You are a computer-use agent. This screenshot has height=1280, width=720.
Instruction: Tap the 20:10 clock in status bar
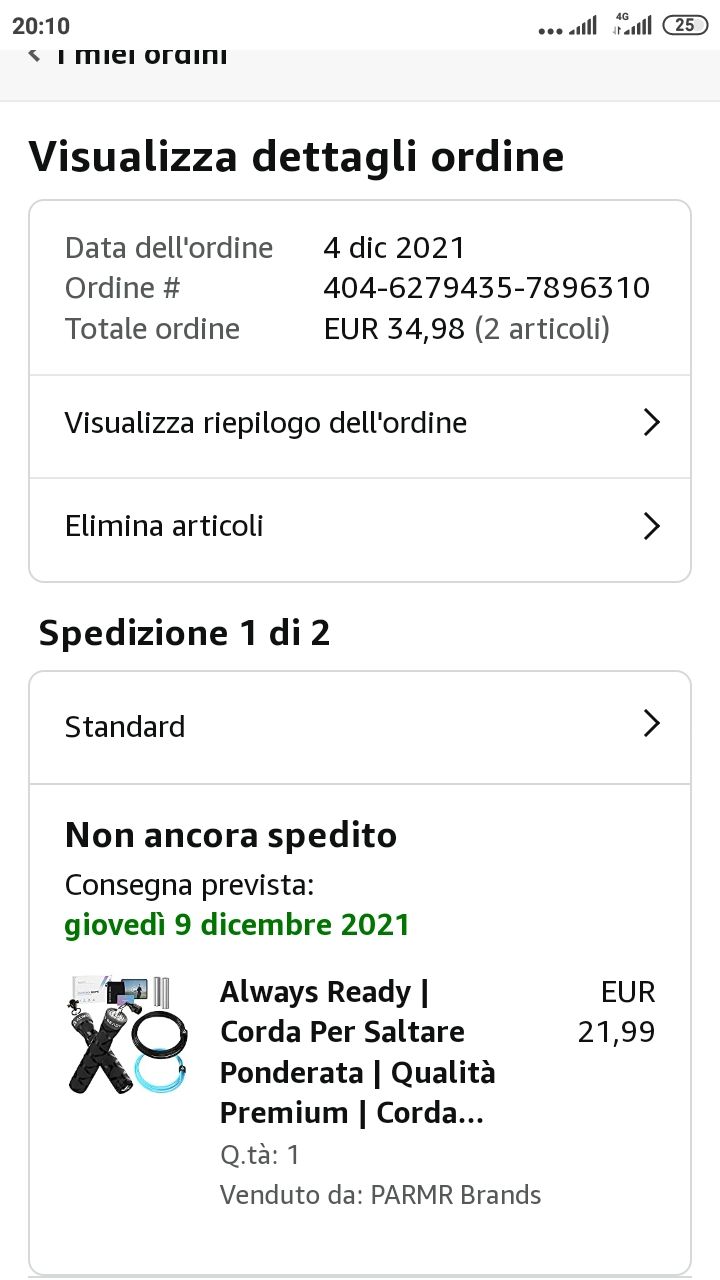tap(41, 26)
